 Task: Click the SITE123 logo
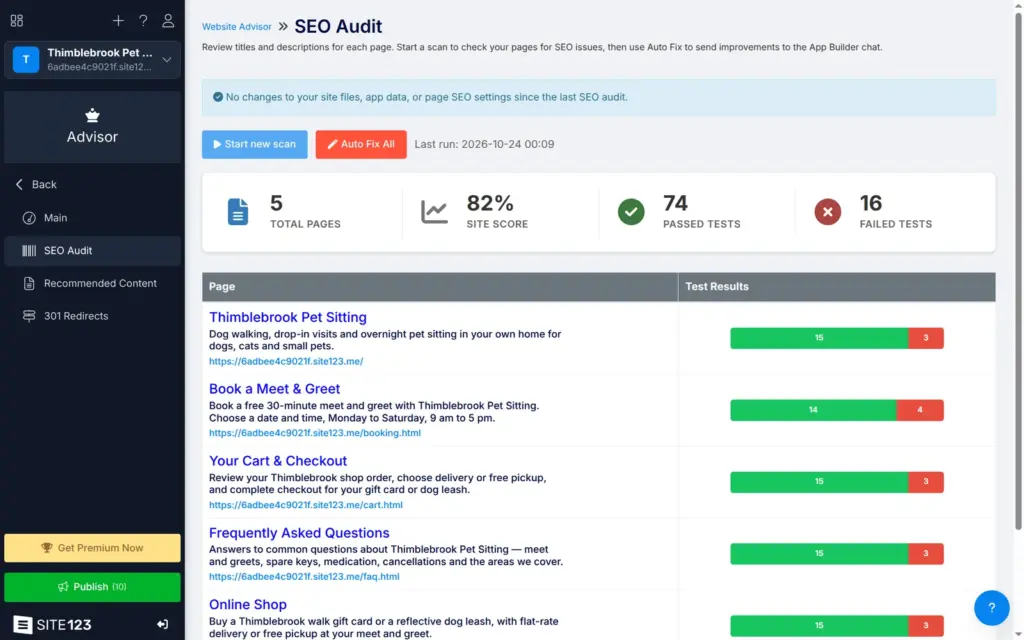click(x=52, y=625)
